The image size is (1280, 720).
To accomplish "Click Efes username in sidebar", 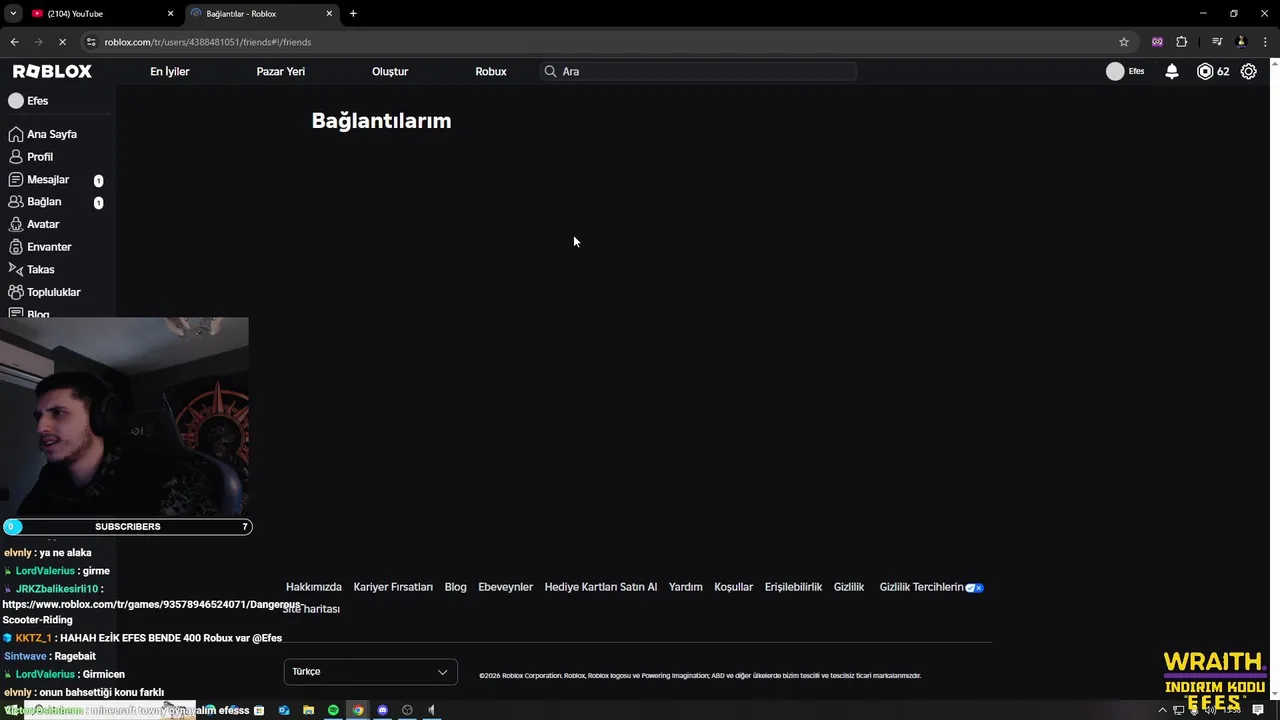I will pos(37,101).
